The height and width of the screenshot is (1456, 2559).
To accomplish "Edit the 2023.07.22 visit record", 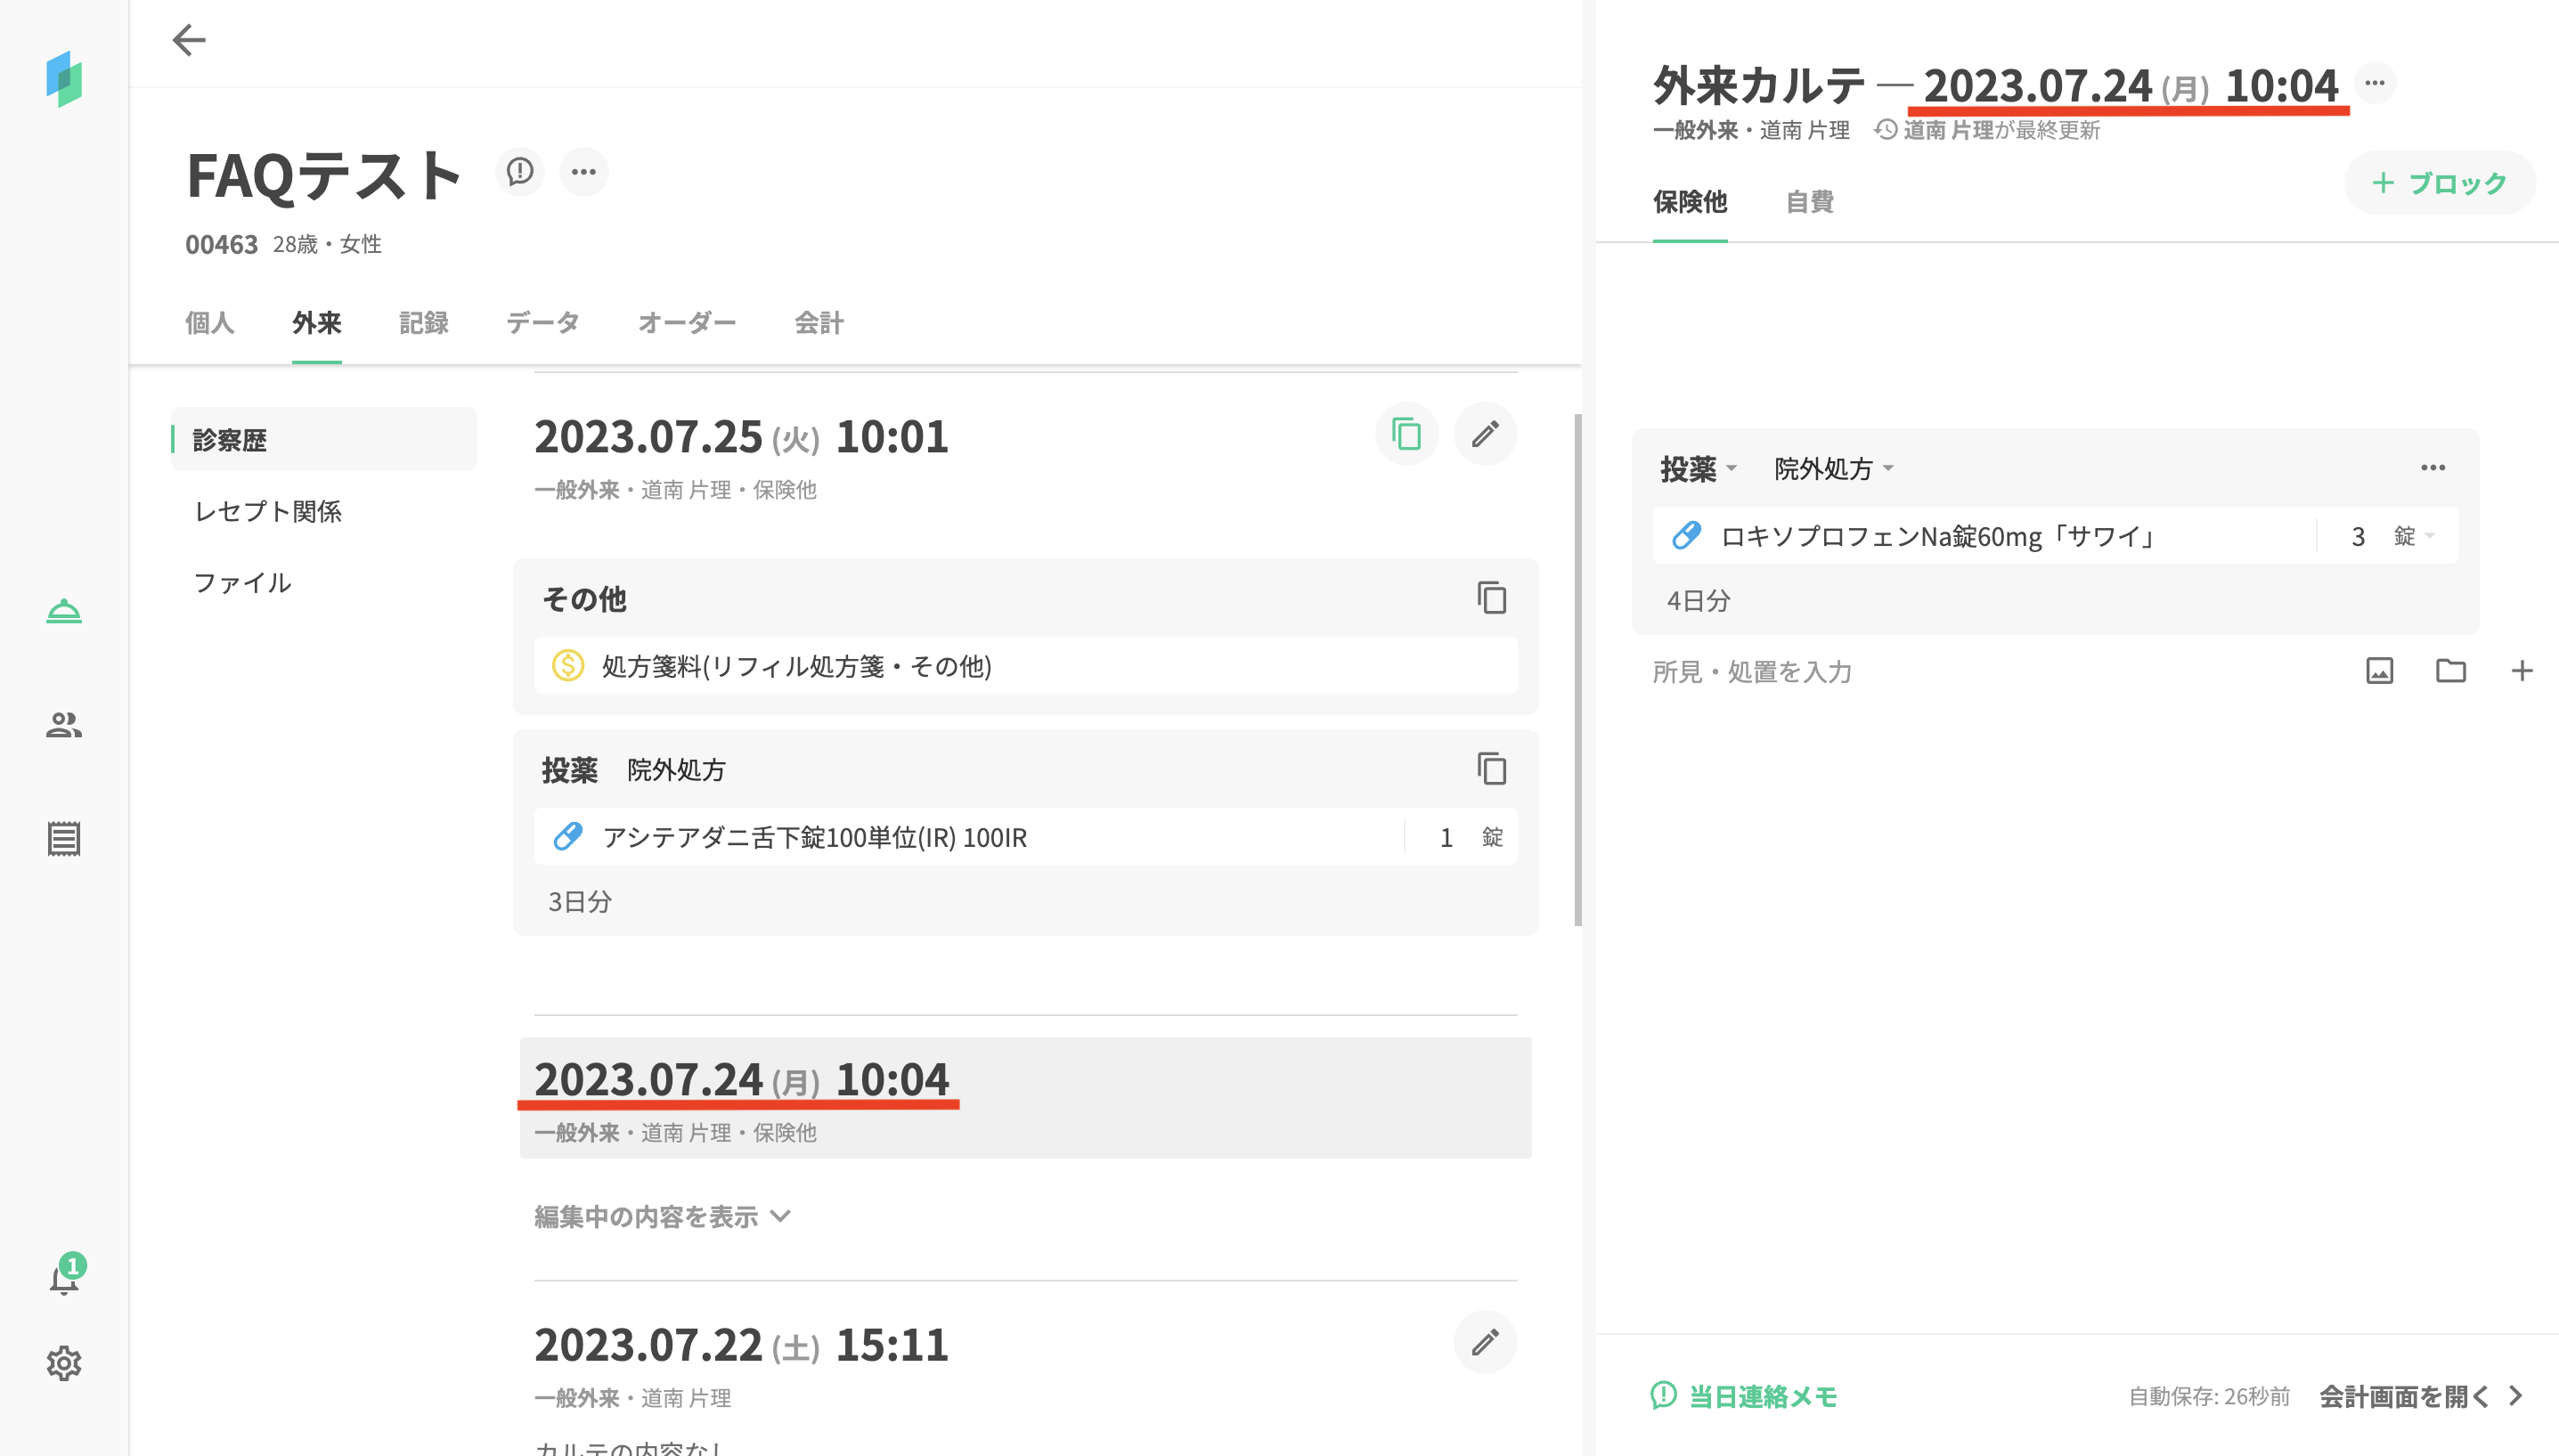I will pos(1485,1342).
